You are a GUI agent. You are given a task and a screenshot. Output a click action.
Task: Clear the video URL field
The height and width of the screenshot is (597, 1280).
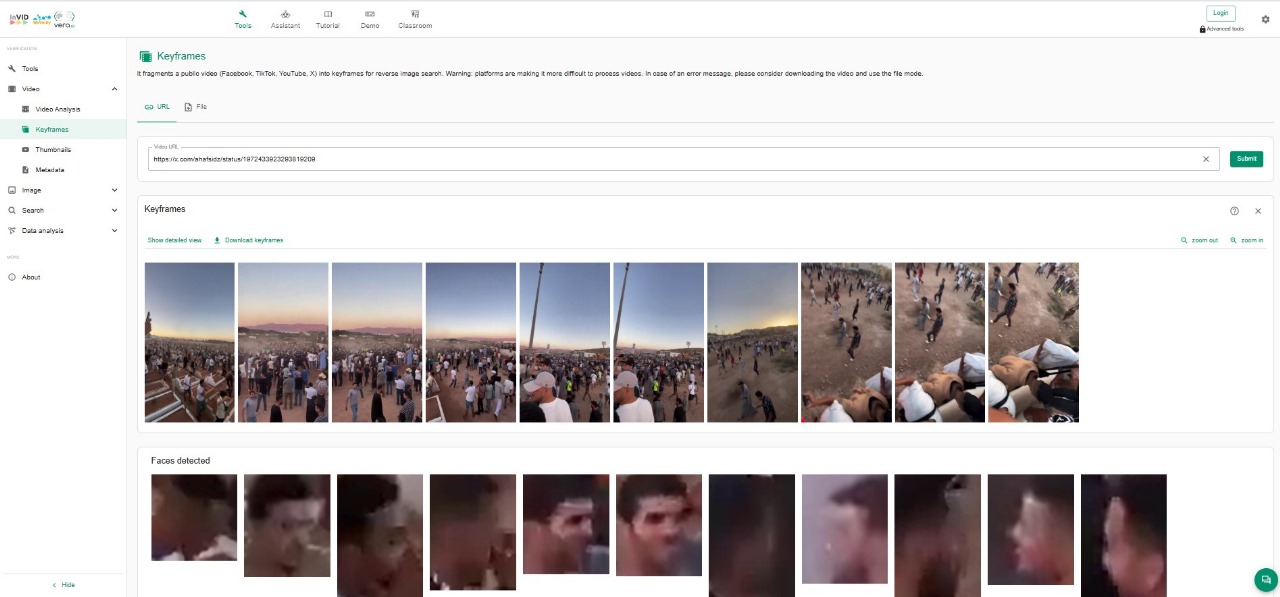[x=1205, y=159]
